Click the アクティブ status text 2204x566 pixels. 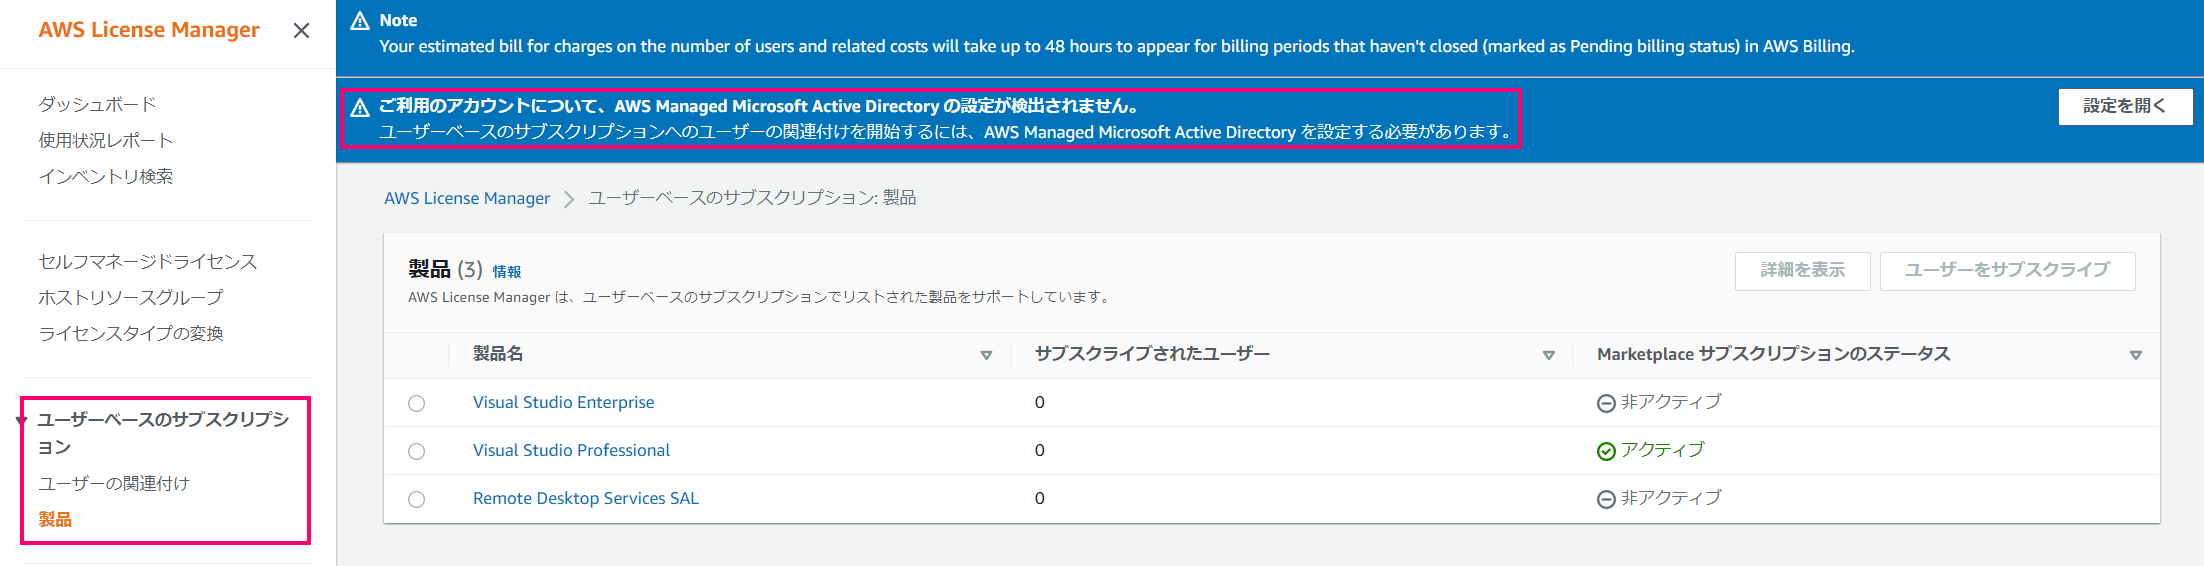(1662, 450)
